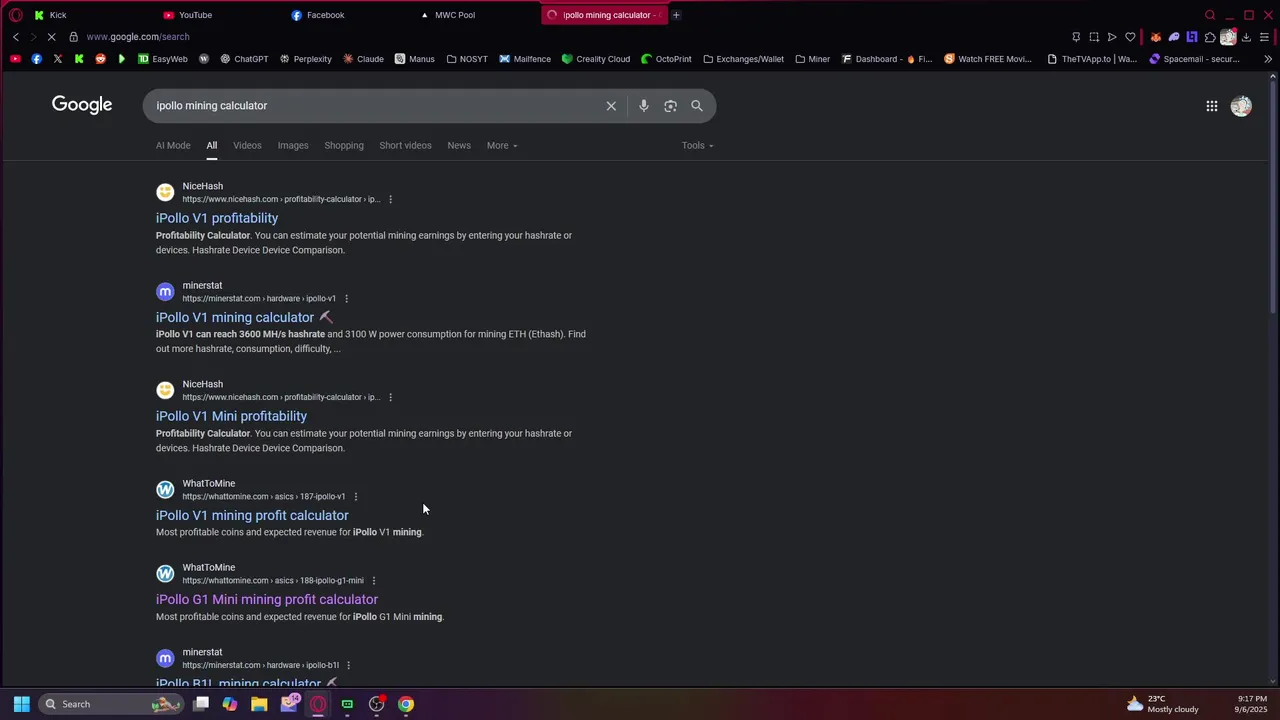Open Chrome from the taskbar
This screenshot has width=1280, height=720.
coord(406,704)
